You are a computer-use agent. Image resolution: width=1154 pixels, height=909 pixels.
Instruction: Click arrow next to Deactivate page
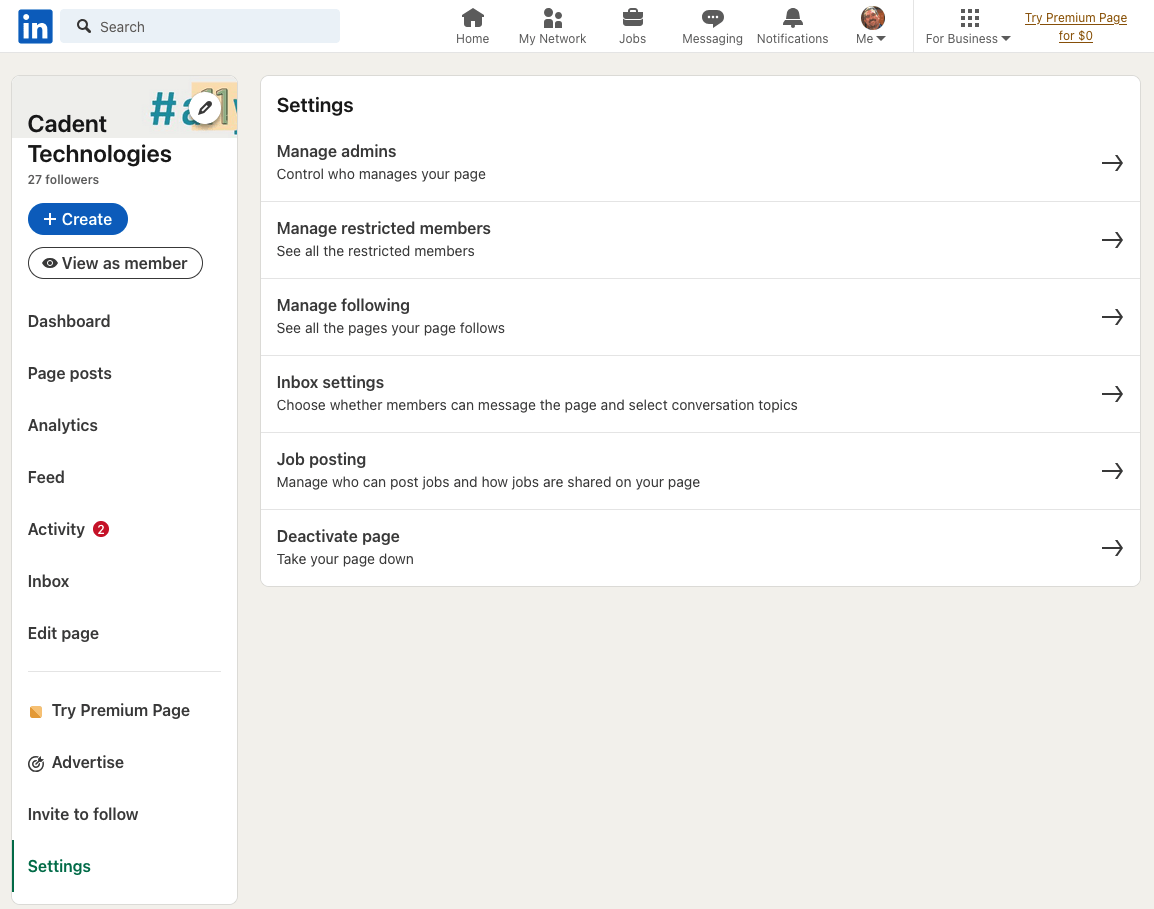[x=1111, y=548]
